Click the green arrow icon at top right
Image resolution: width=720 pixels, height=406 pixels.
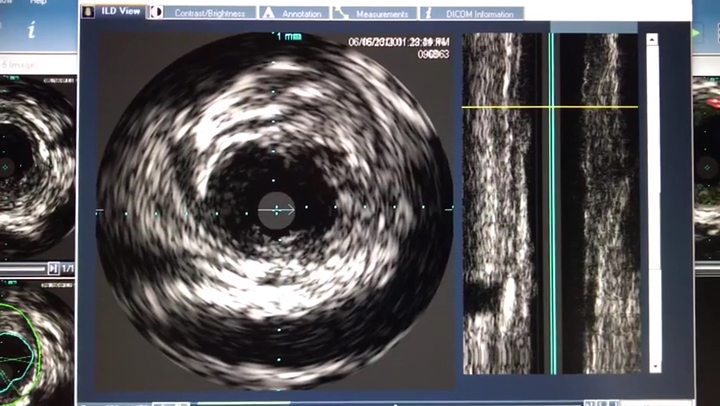(697, 31)
